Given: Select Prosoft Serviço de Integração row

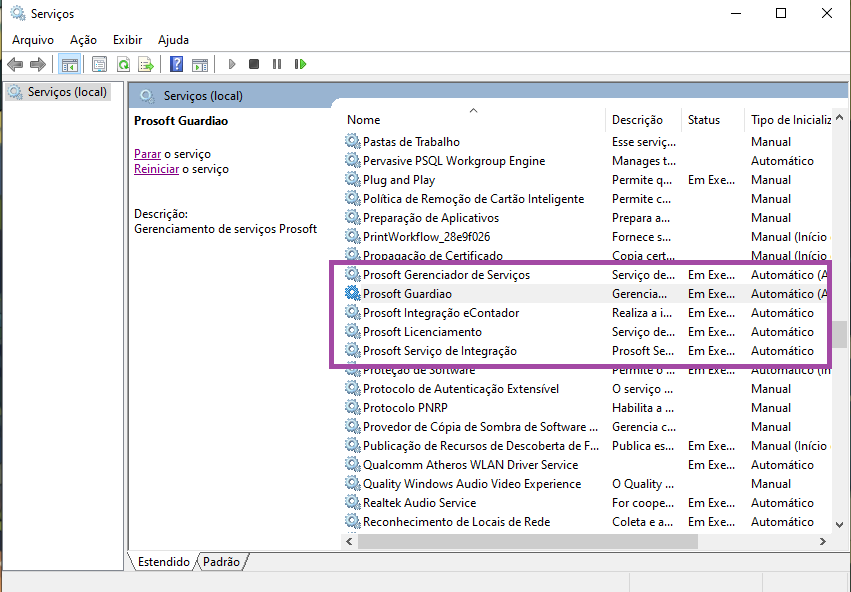Looking at the screenshot, I should coord(588,351).
